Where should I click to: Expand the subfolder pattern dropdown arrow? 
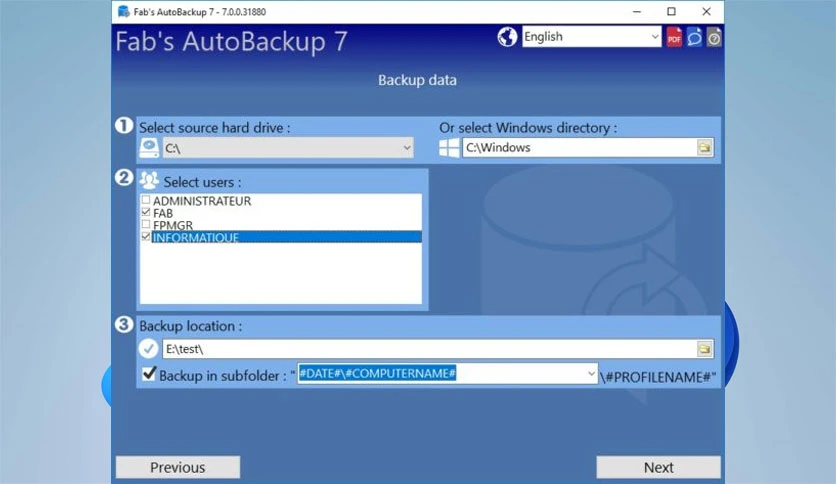[591, 374]
